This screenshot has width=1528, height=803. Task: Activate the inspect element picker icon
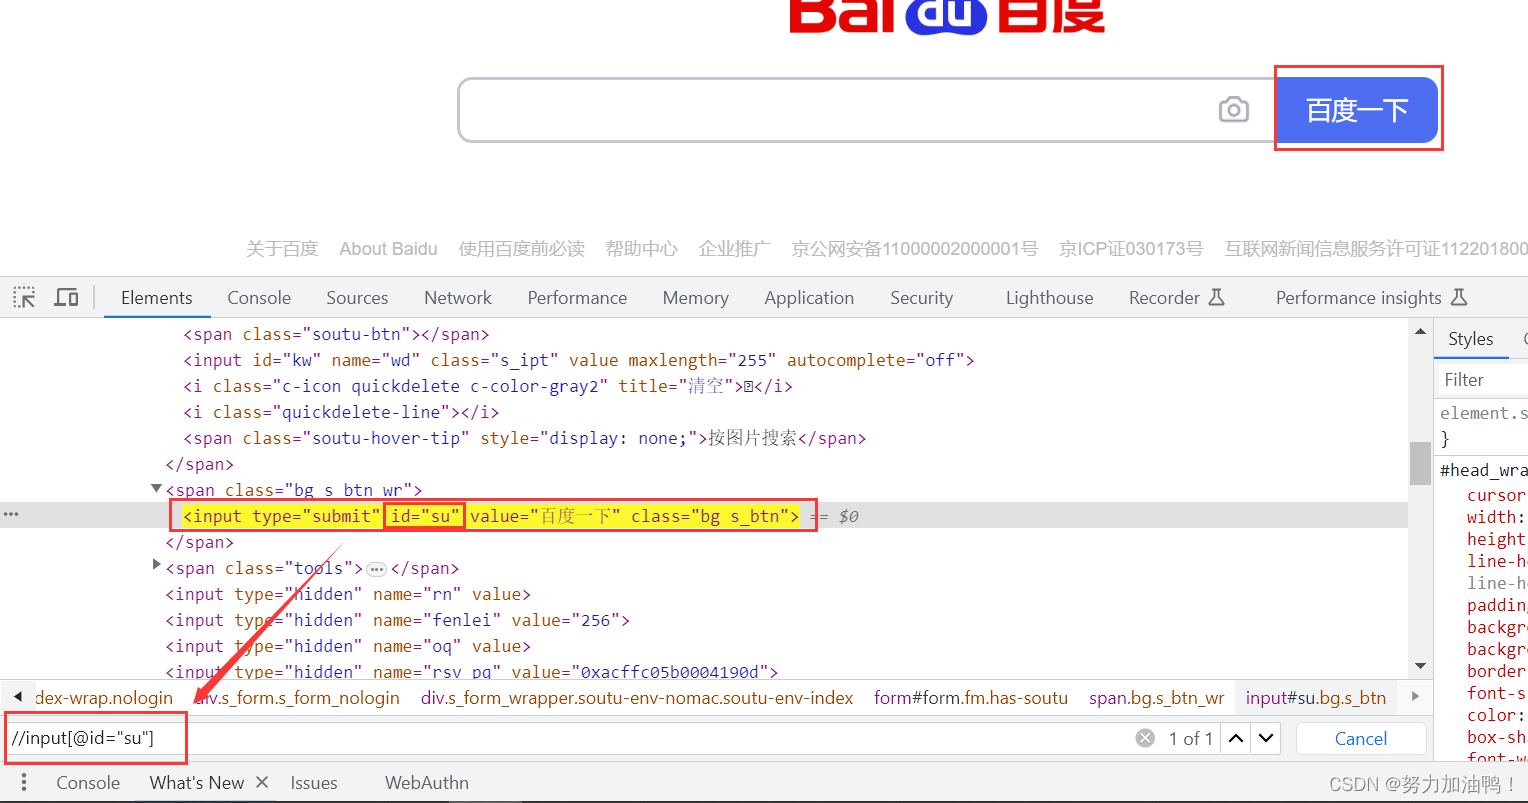point(24,297)
